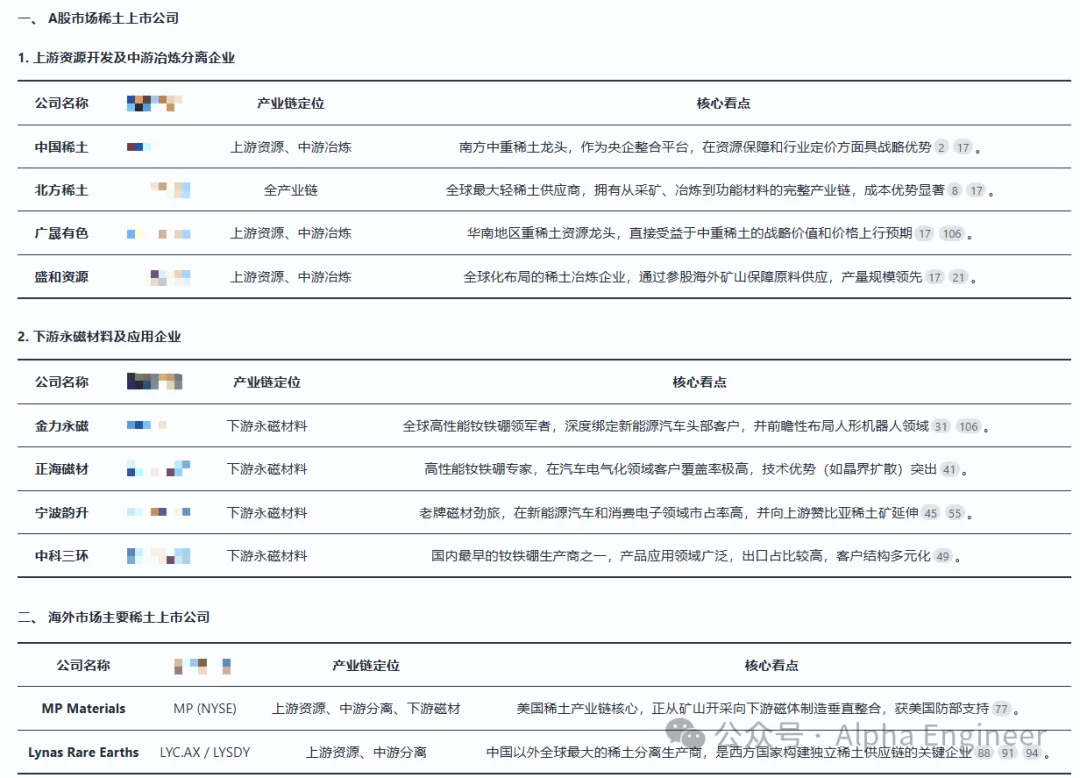Select company name 北方稀土
The width and height of the screenshot is (1080, 778).
click(x=61, y=190)
